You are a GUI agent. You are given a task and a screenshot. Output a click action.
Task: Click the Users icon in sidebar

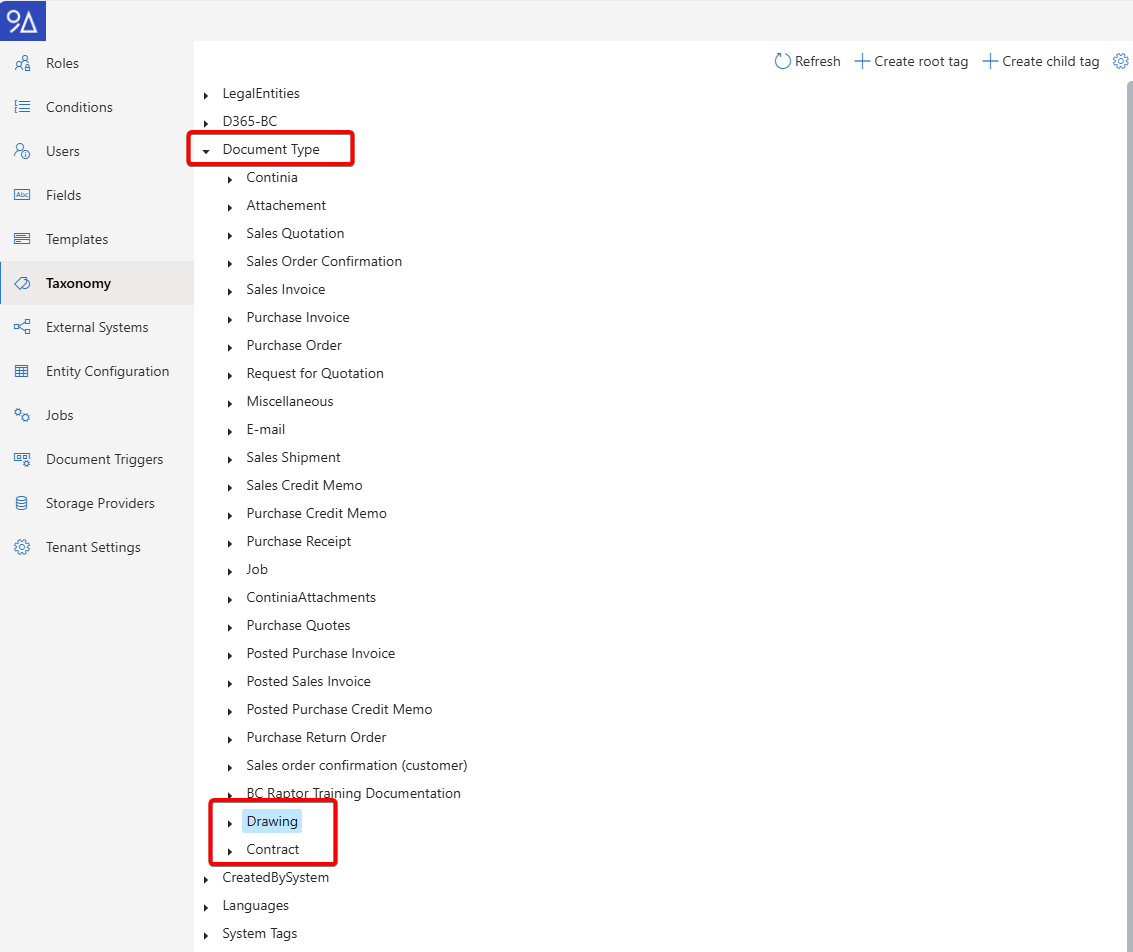pyautogui.click(x=22, y=151)
